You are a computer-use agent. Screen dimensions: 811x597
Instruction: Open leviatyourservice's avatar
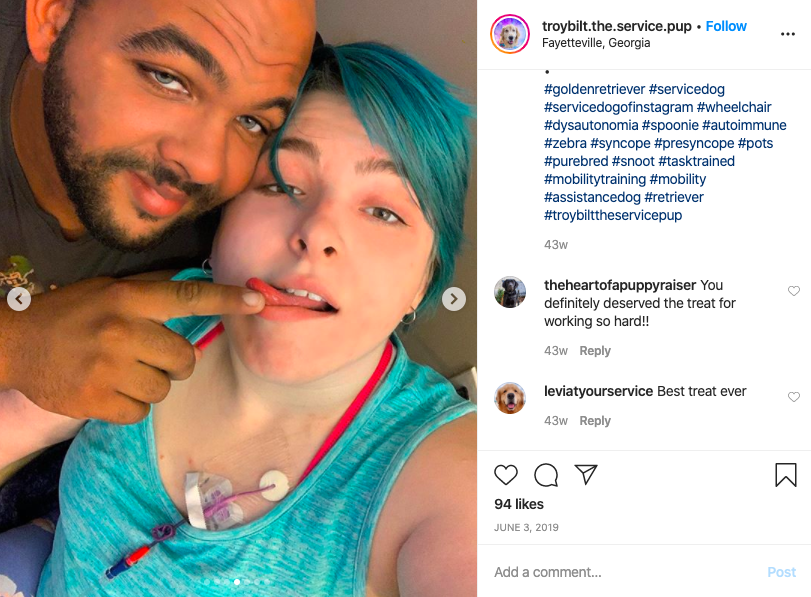[510, 398]
